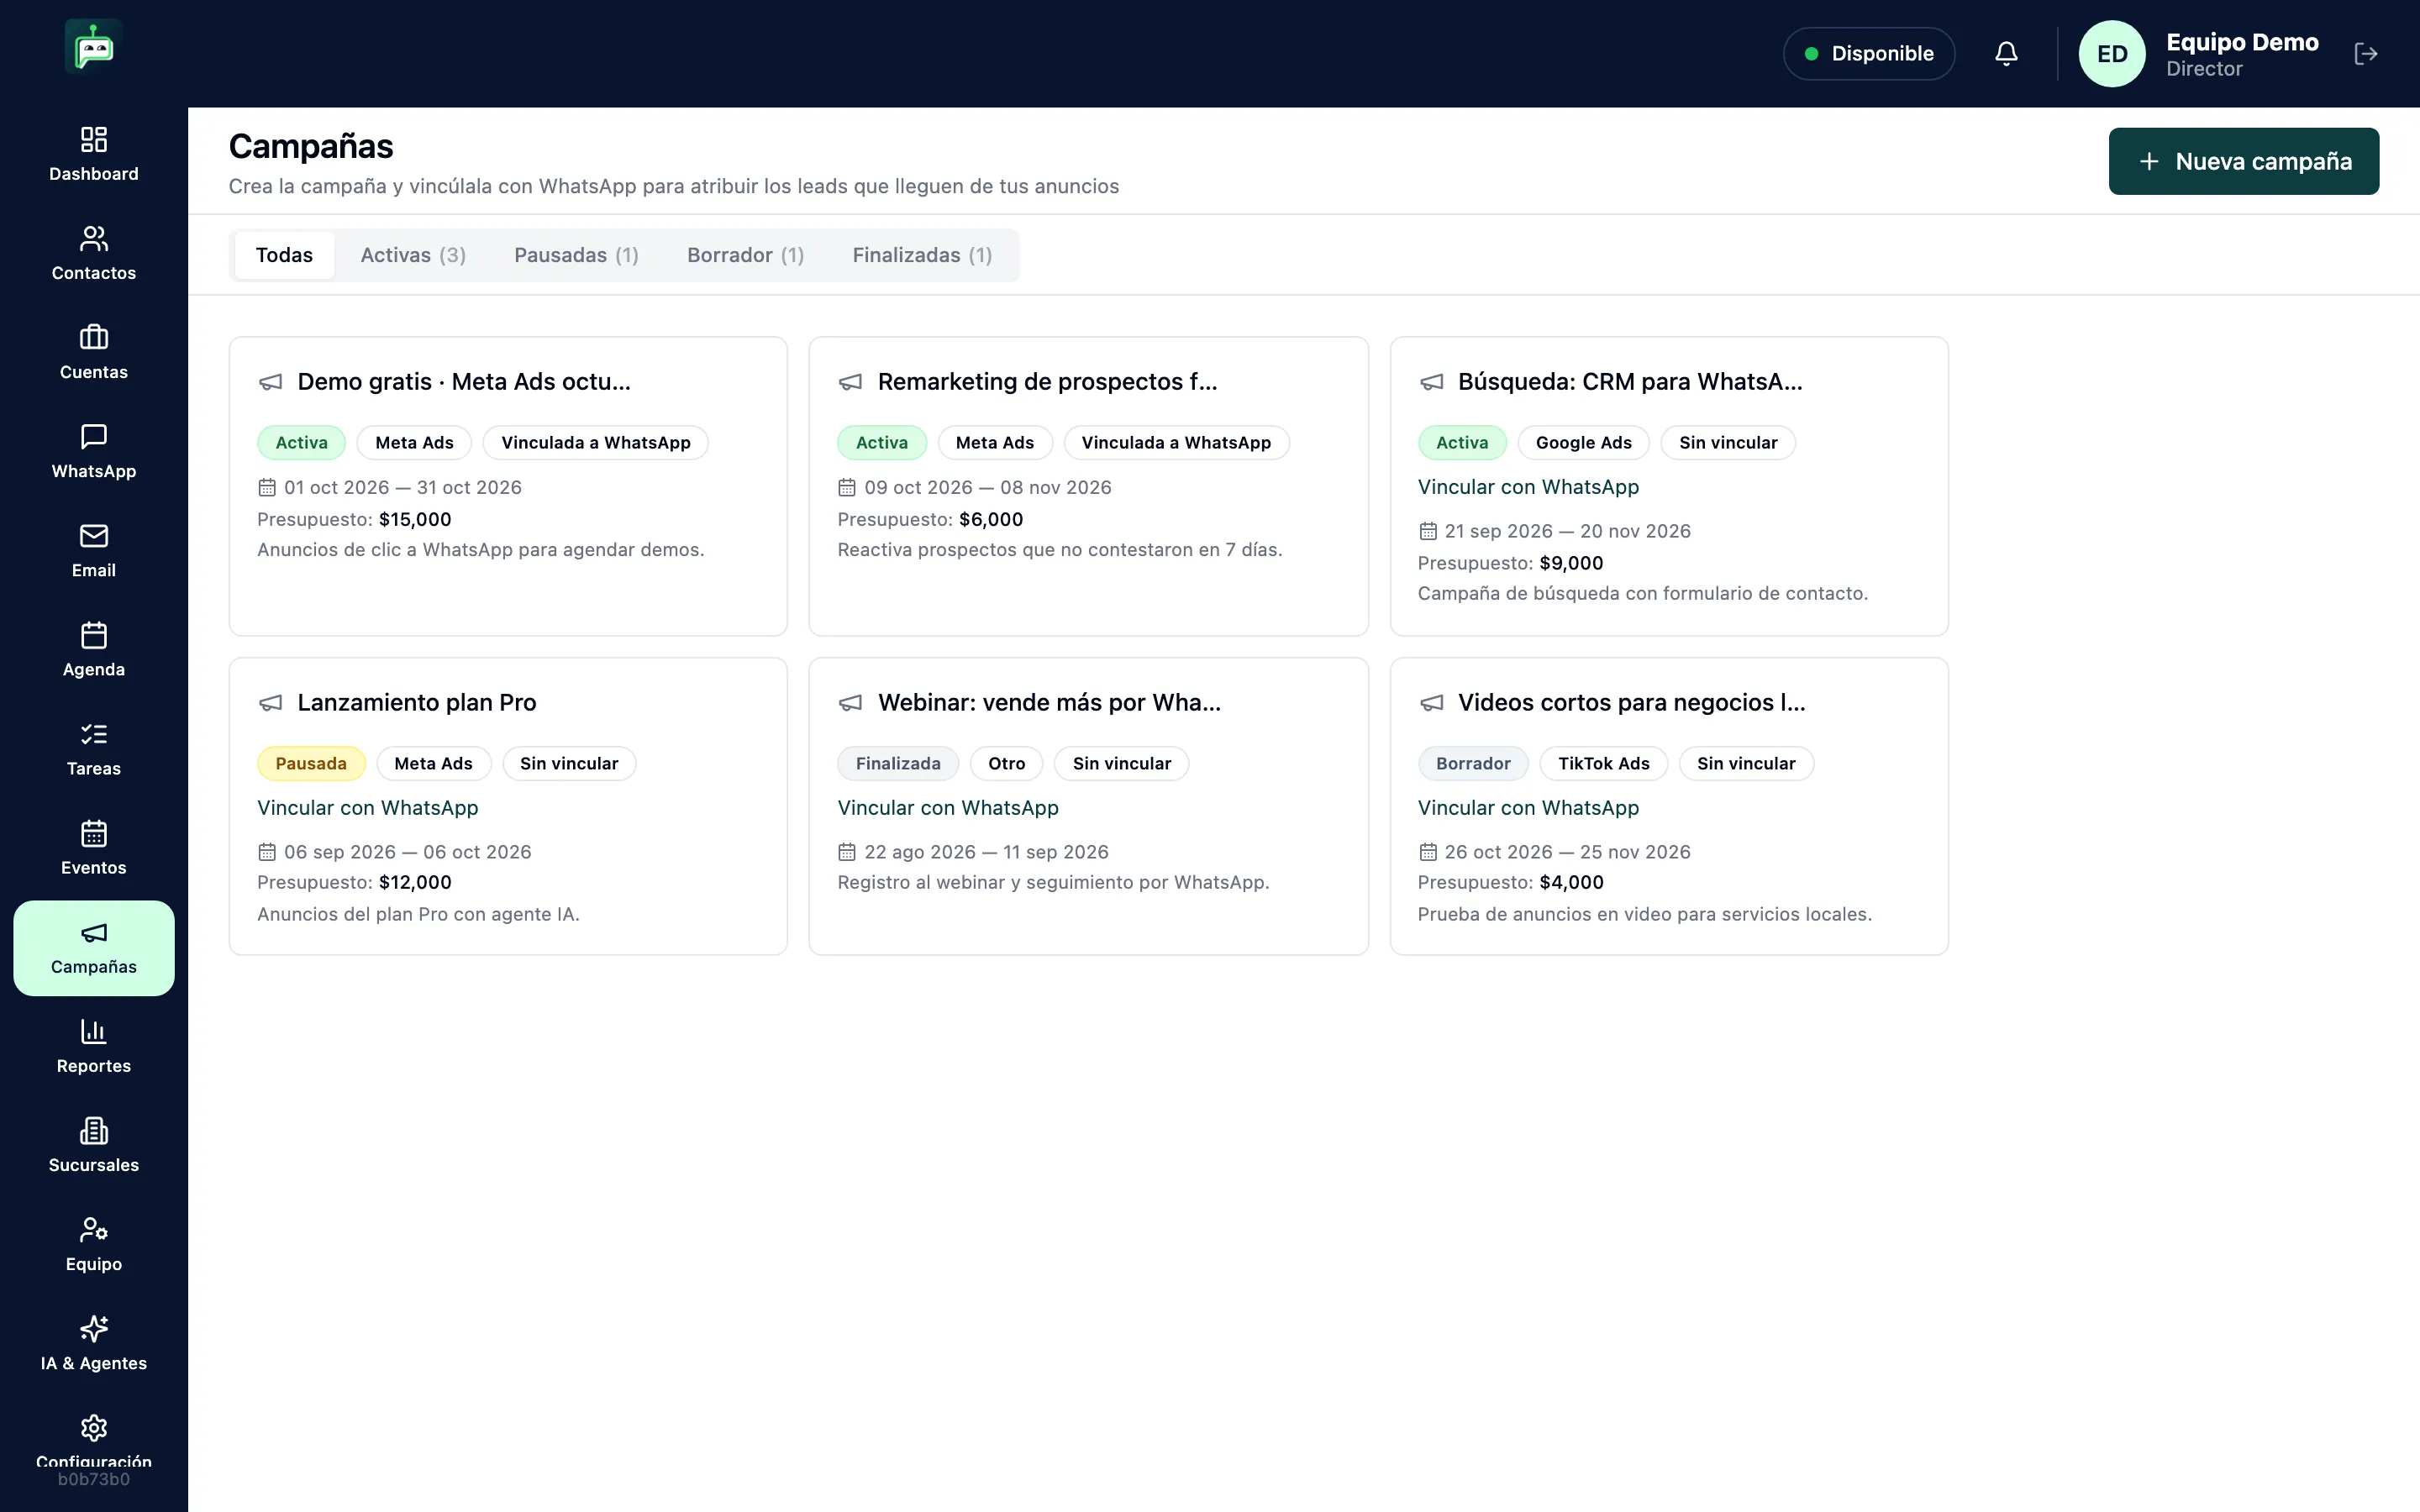Screen dimensions: 2420x1512
Task: Switch to Borrador (1) tab
Action: pos(745,255)
